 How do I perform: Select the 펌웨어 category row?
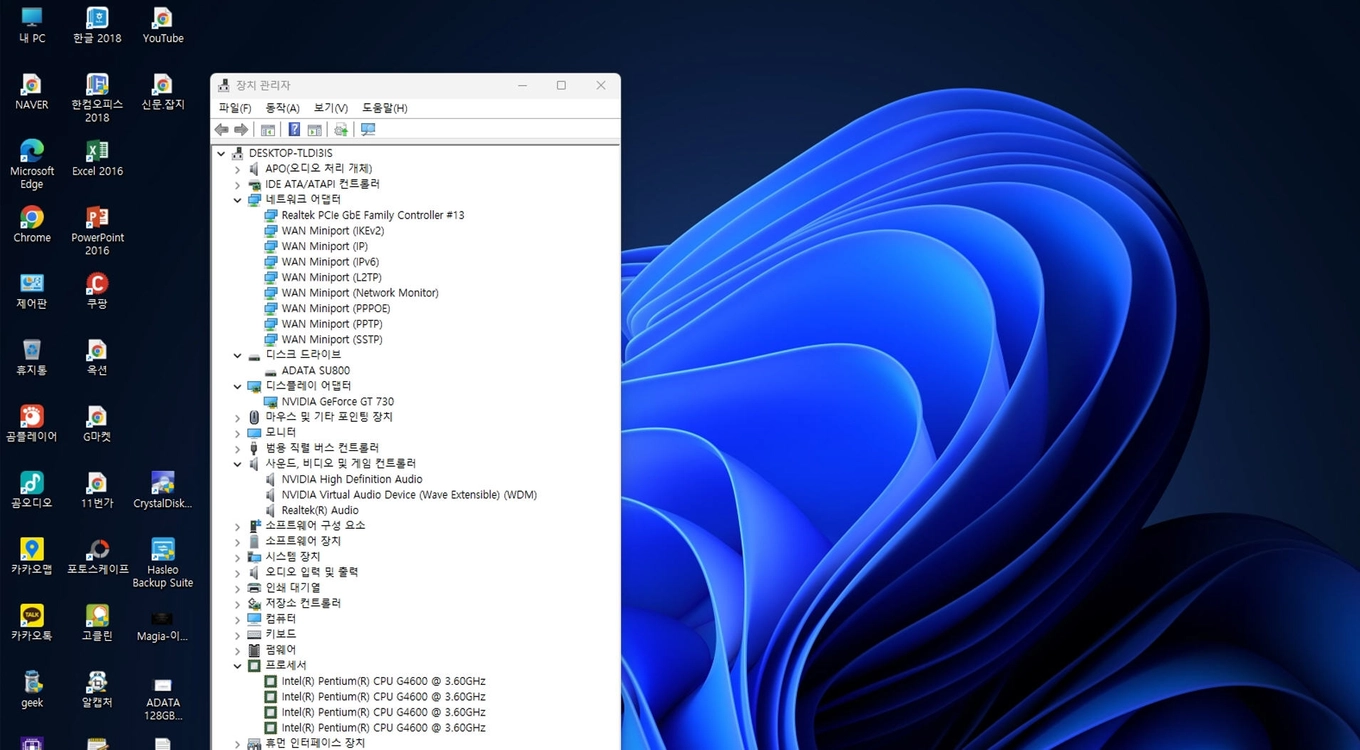pos(280,650)
